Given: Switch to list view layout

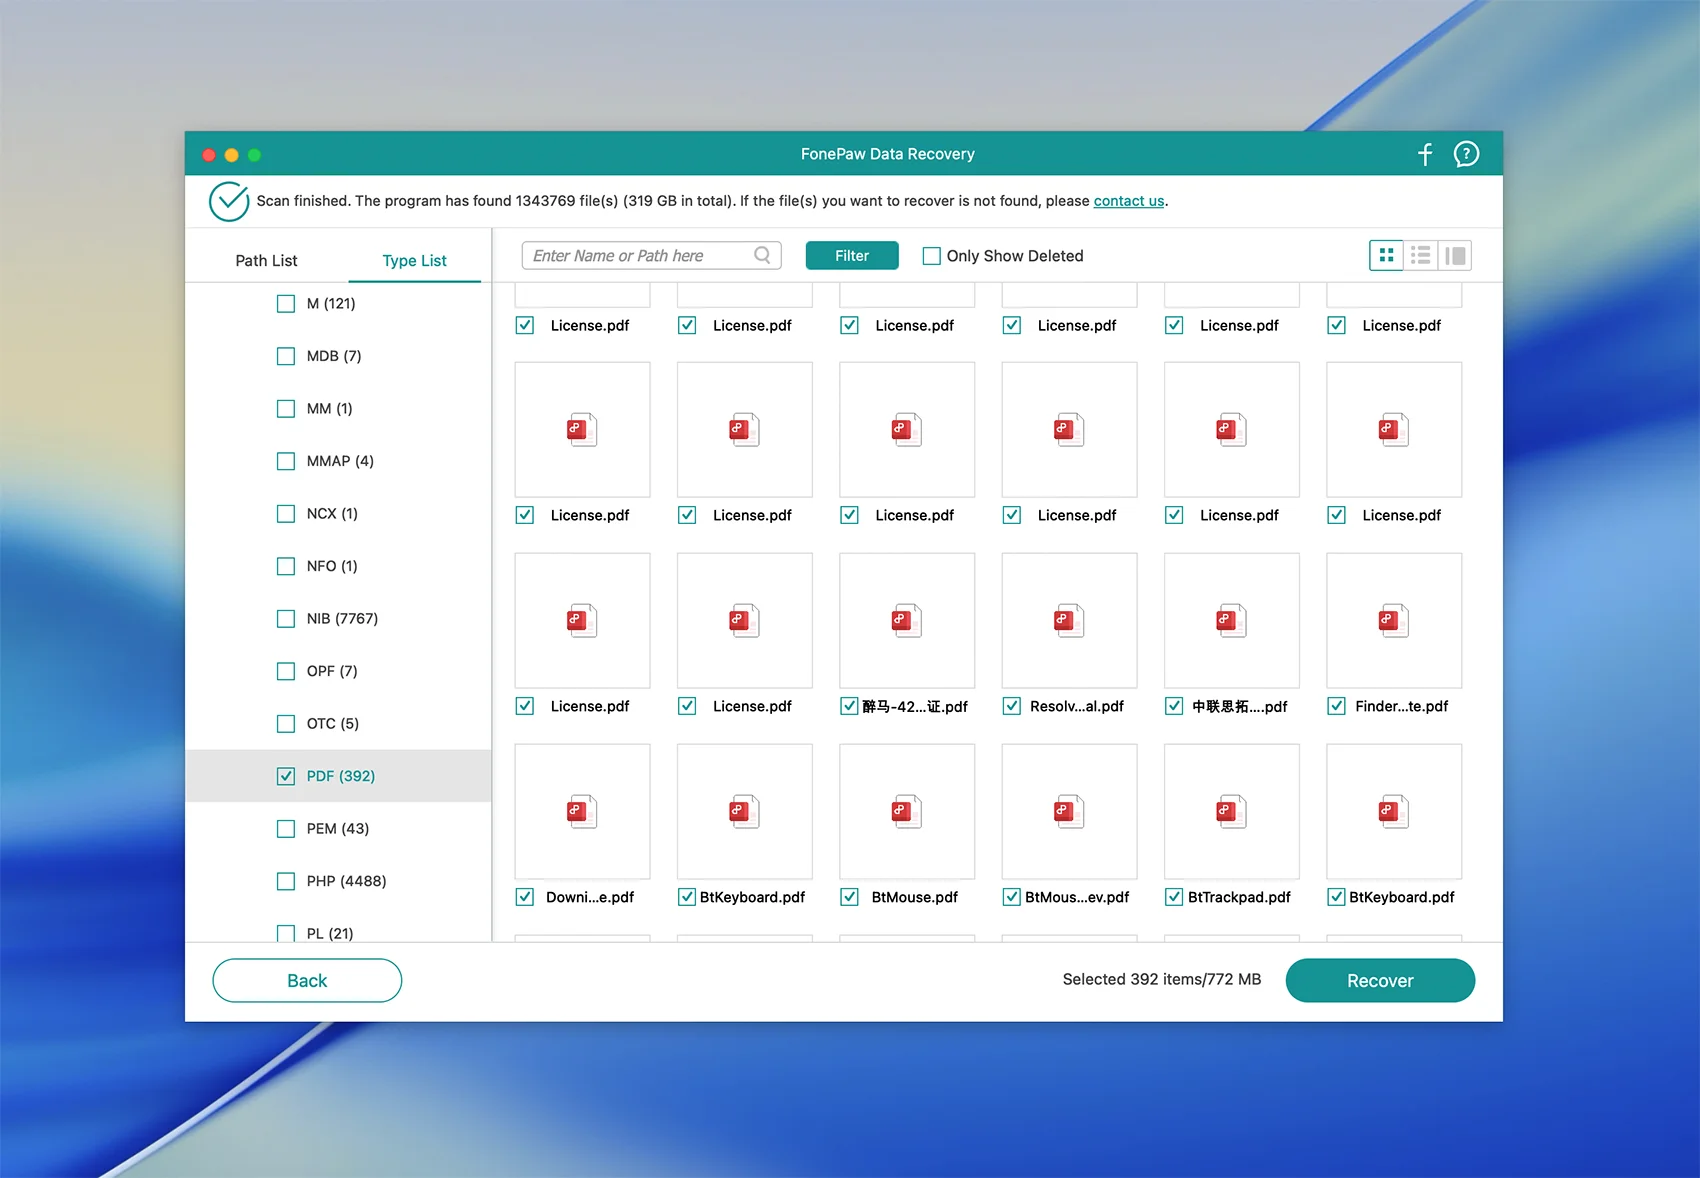Looking at the screenshot, I should 1420,256.
